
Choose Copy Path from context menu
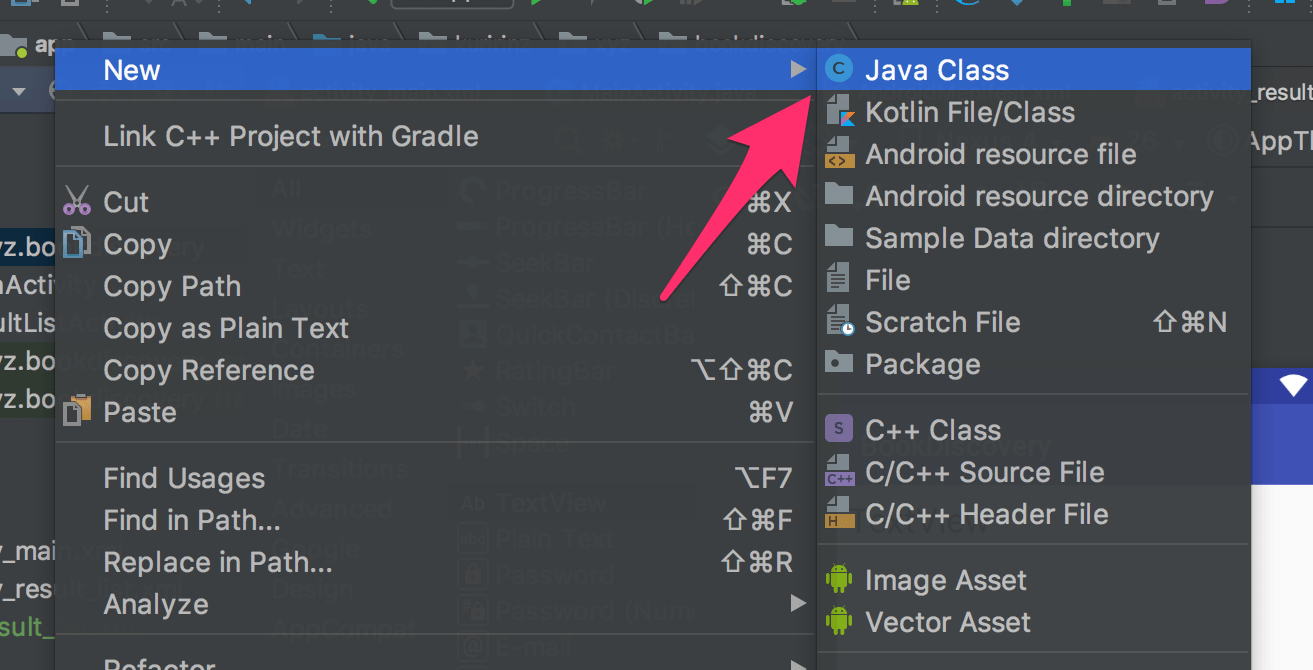[x=172, y=286]
